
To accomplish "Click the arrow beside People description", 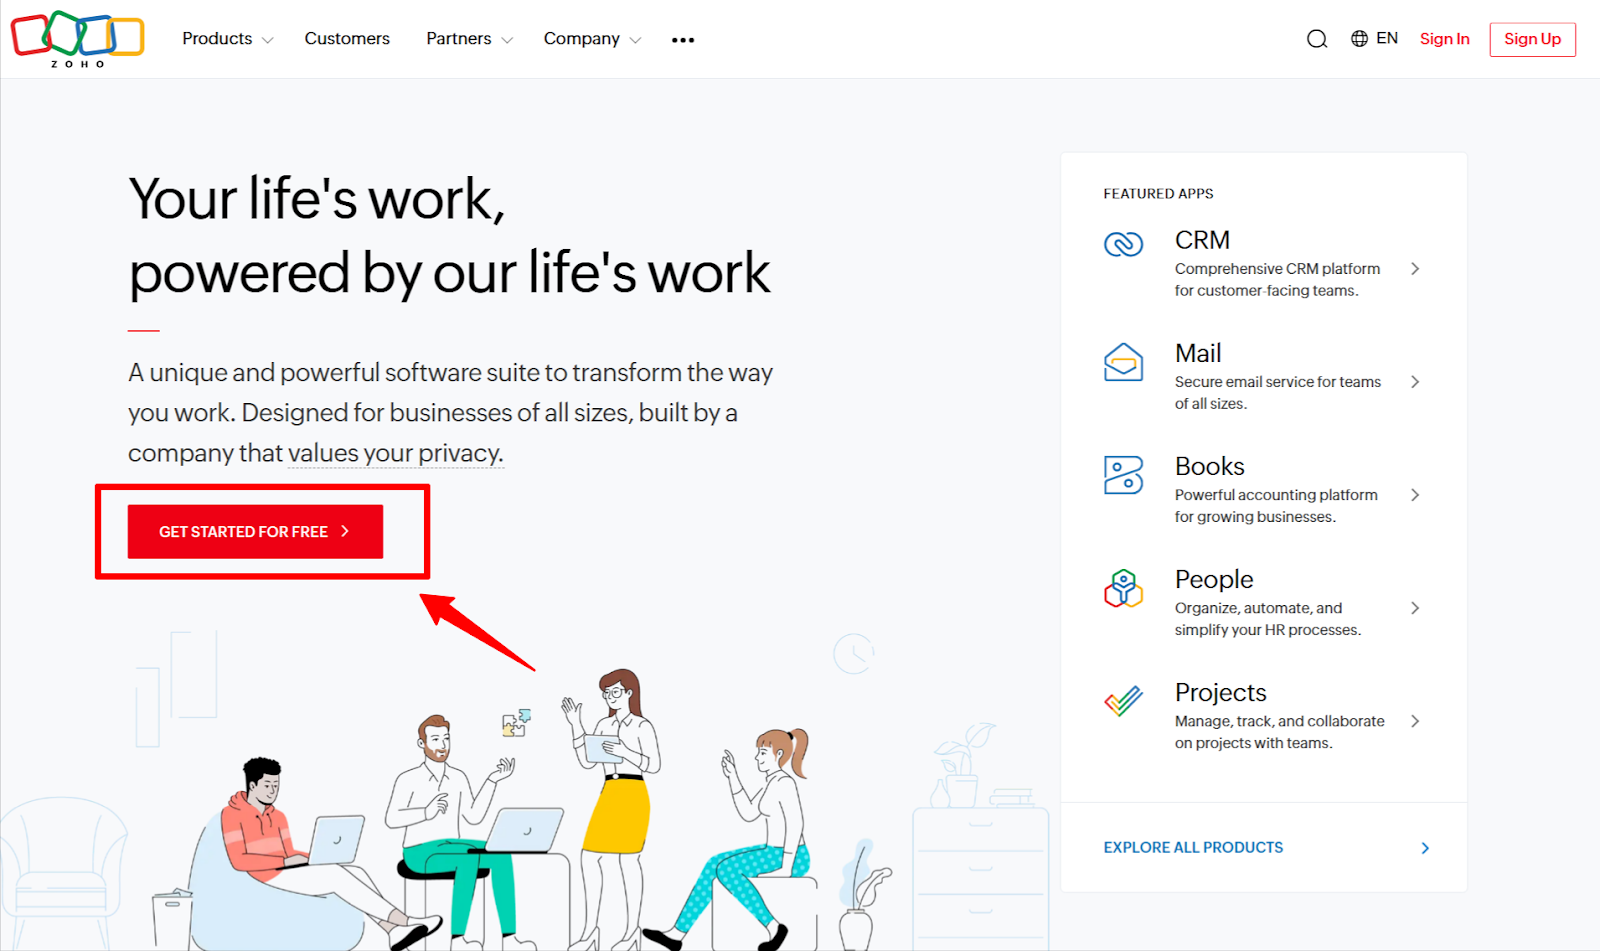I will click(x=1415, y=608).
